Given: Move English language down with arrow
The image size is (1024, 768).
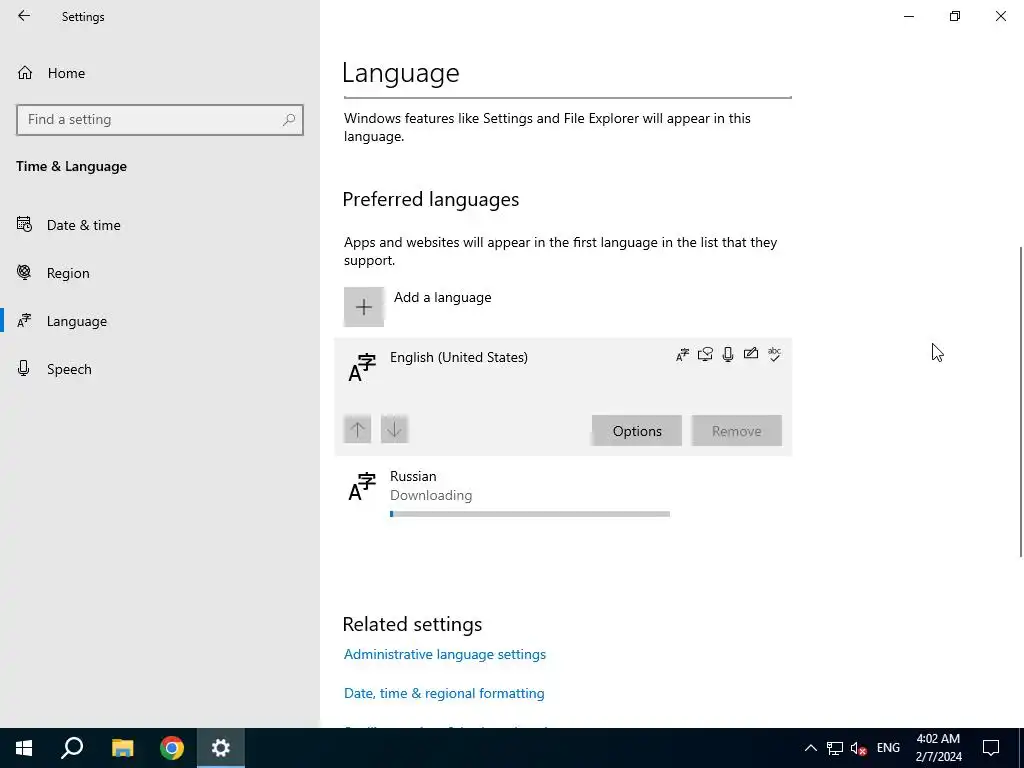Looking at the screenshot, I should coord(394,429).
